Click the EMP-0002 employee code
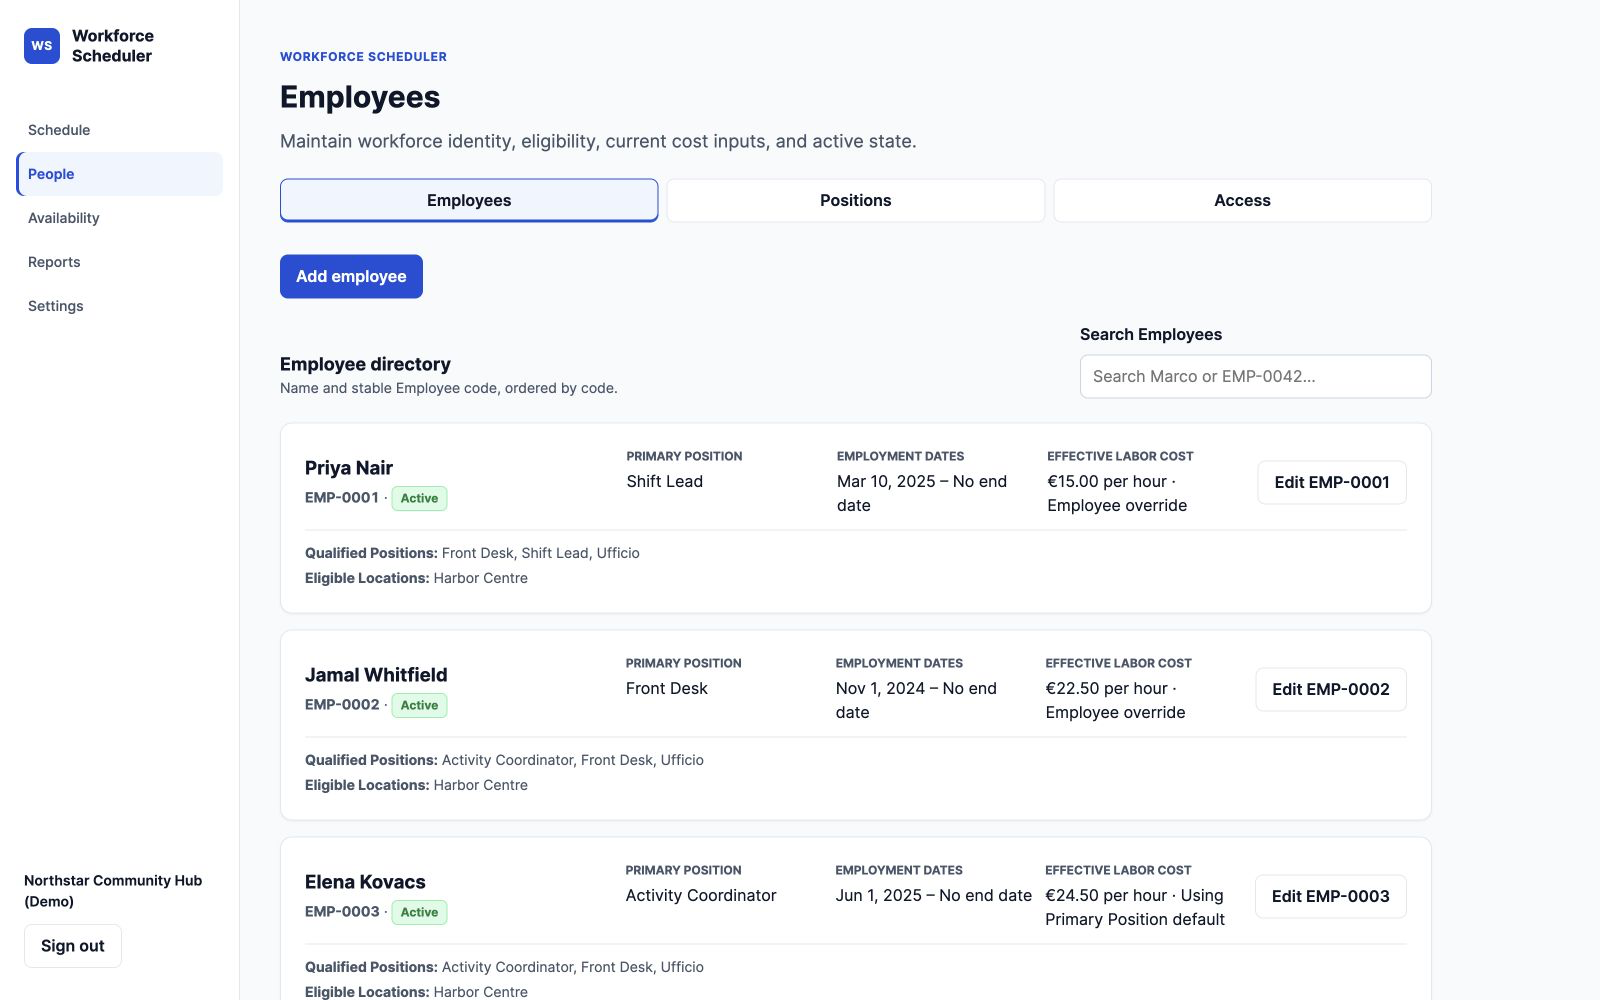Image resolution: width=1600 pixels, height=1000 pixels. (x=342, y=704)
